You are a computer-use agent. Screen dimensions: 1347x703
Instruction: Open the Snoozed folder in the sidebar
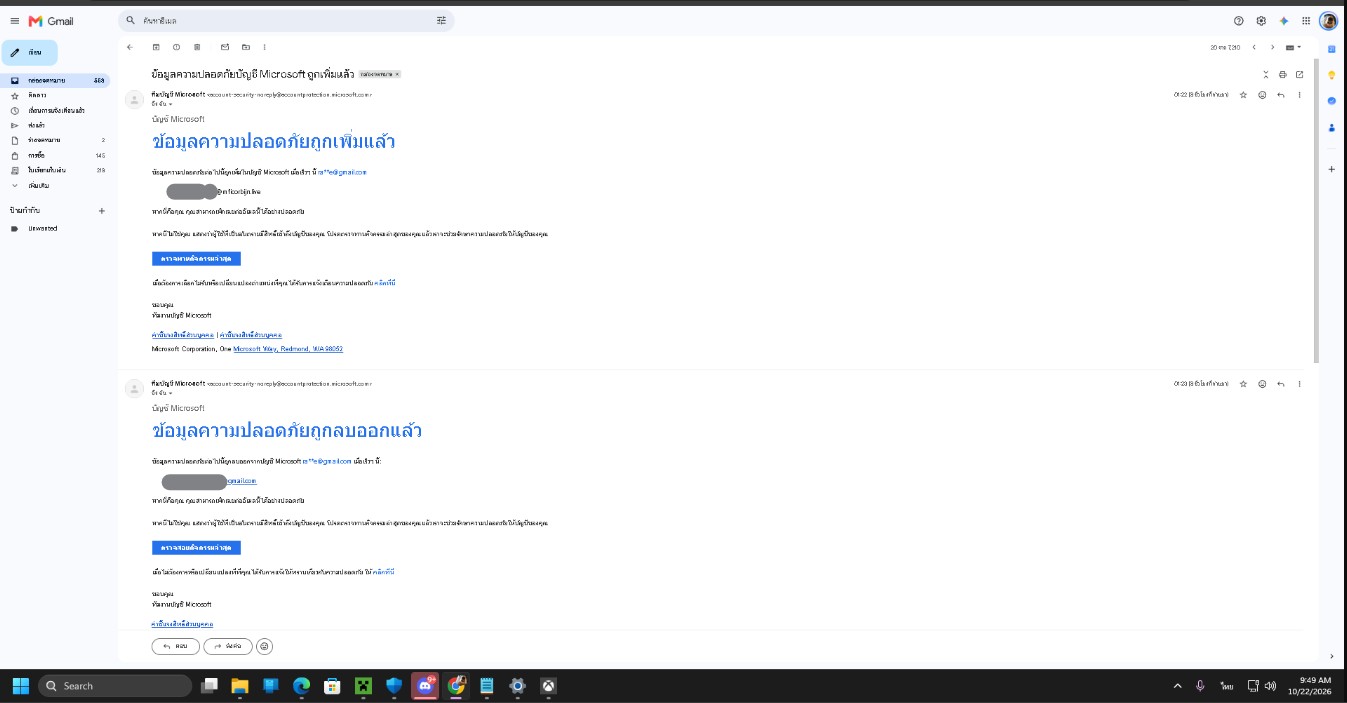pyautogui.click(x=55, y=110)
